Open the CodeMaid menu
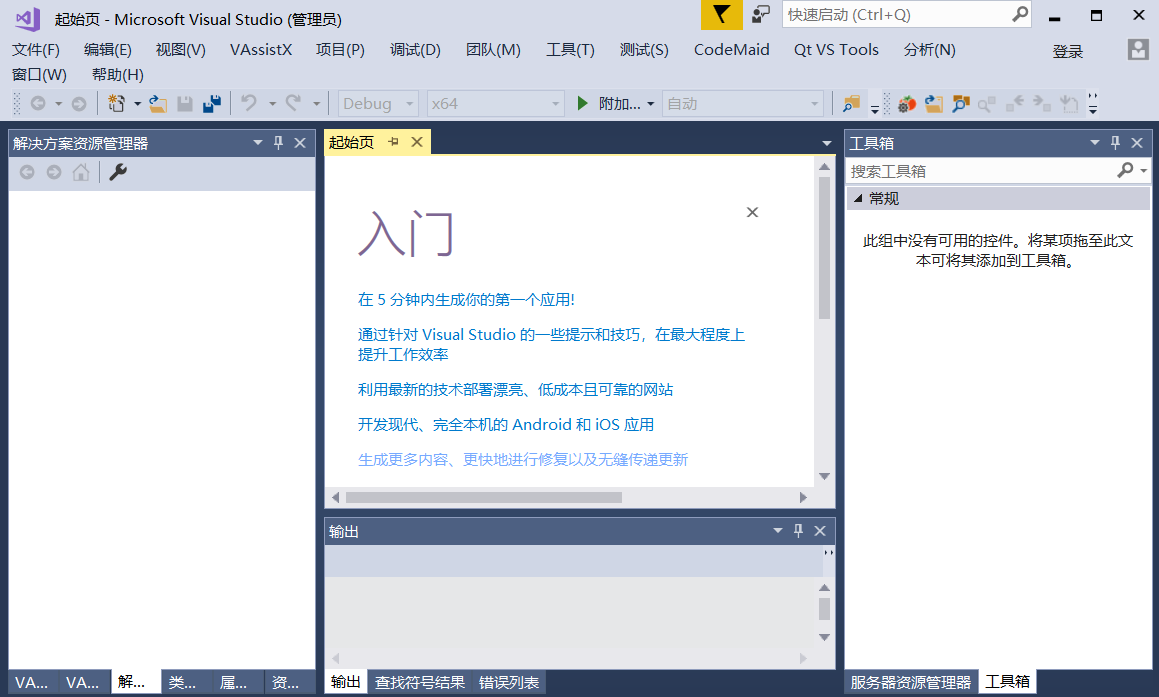 point(732,50)
